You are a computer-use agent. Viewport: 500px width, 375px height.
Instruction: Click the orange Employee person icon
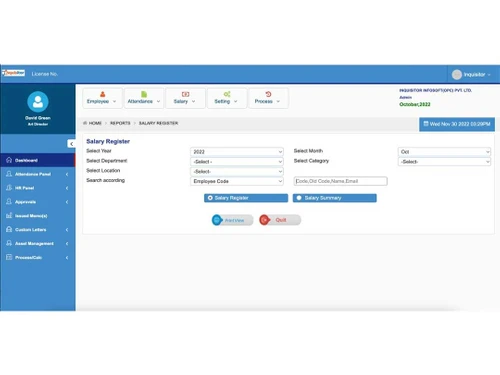click(102, 94)
